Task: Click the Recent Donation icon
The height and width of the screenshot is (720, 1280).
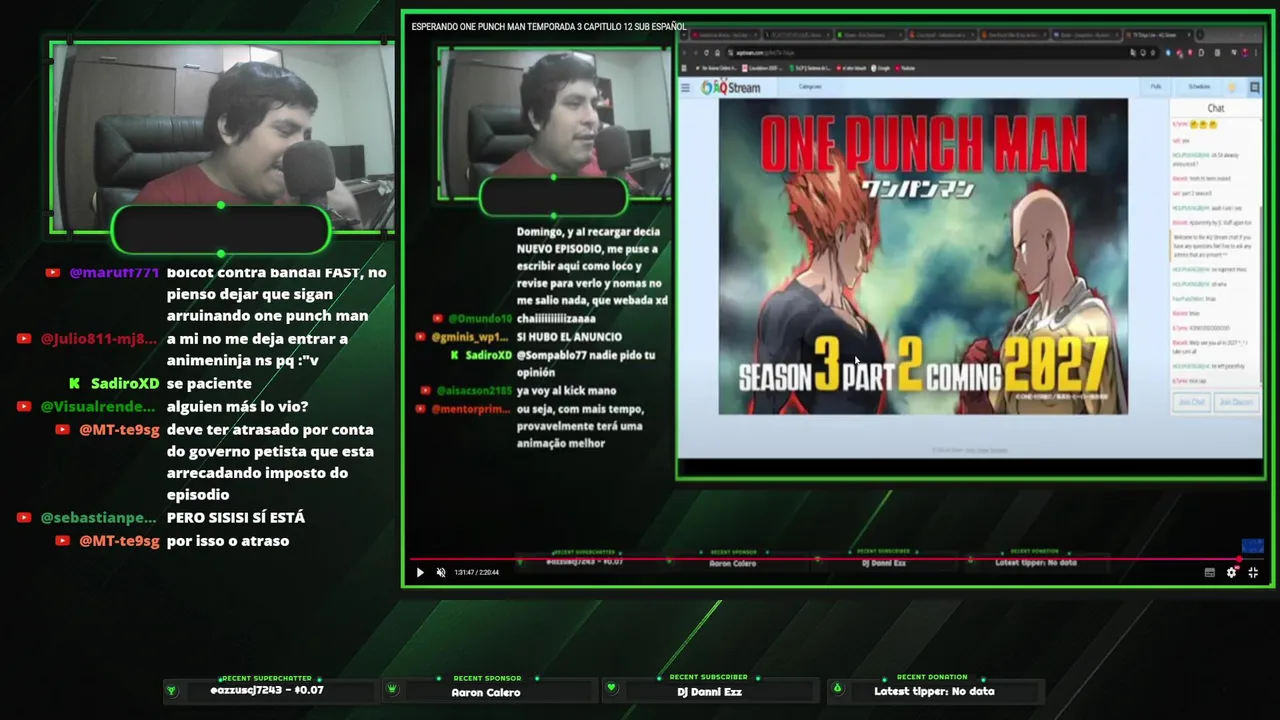Action: coord(838,688)
